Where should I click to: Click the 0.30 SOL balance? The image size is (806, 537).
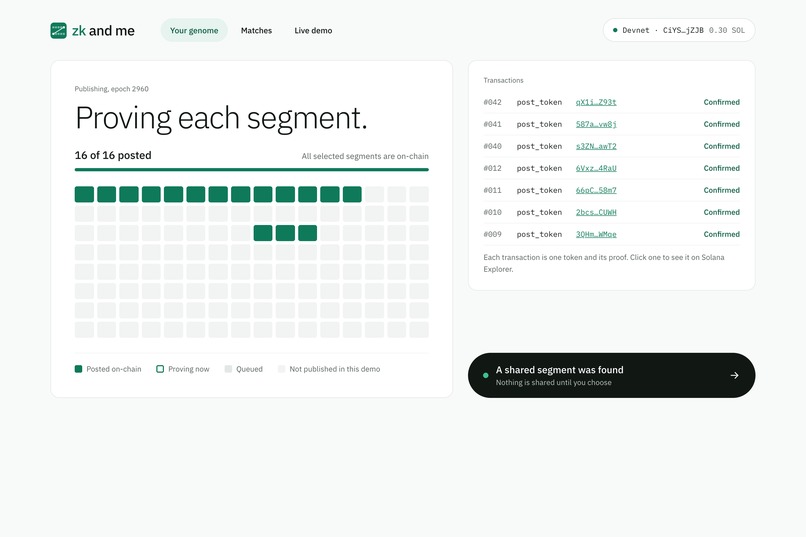click(726, 30)
